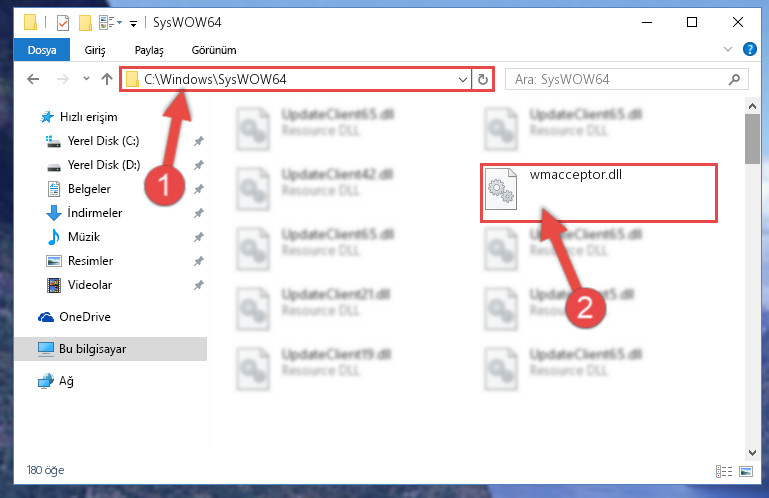Select the wmacceptor.dll file
The width and height of the screenshot is (769, 498).
599,193
